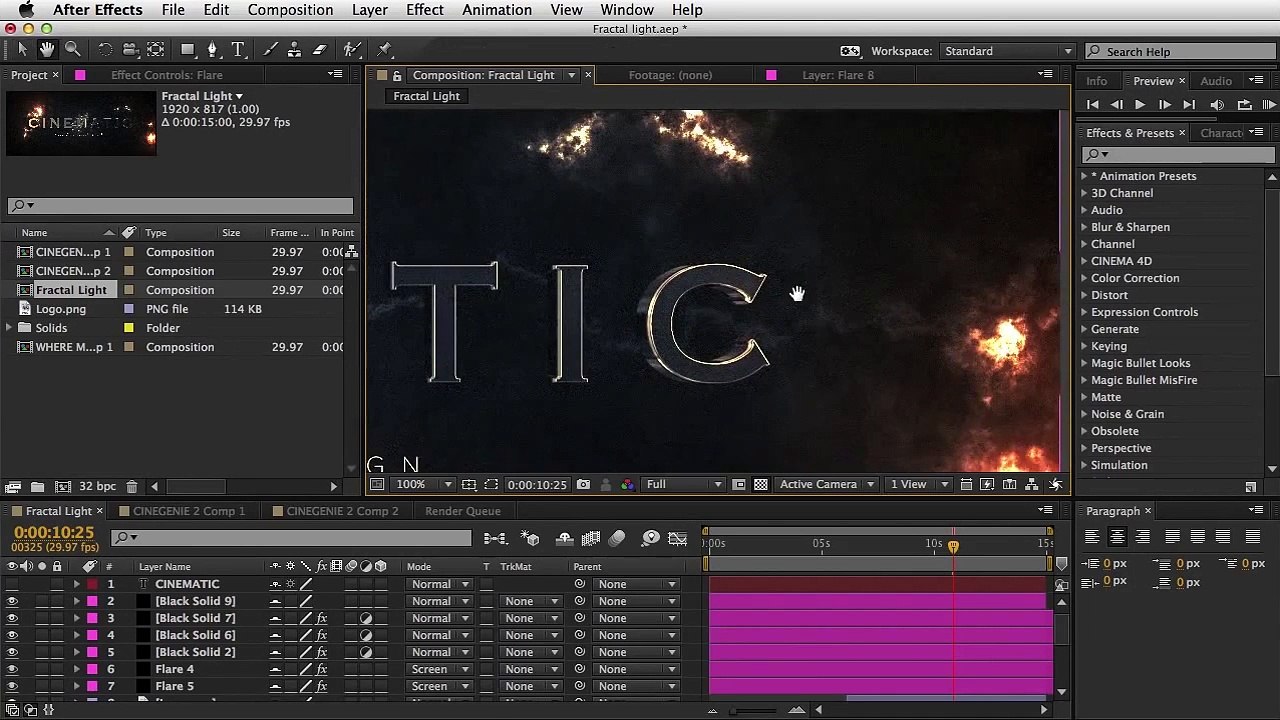Open the Composition menu
This screenshot has width=1280, height=720.
click(290, 10)
